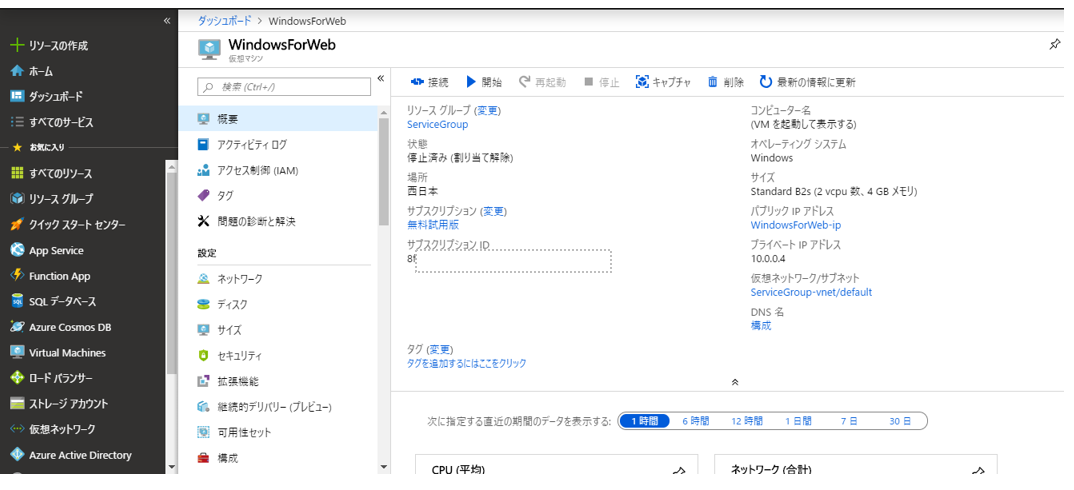Open the ServiceGroup resource group link
Image resolution: width=1074 pixels, height=490 pixels.
(438, 125)
